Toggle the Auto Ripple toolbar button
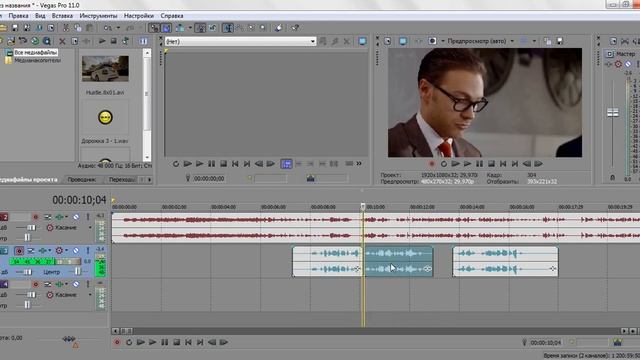 pyautogui.click(x=180, y=28)
